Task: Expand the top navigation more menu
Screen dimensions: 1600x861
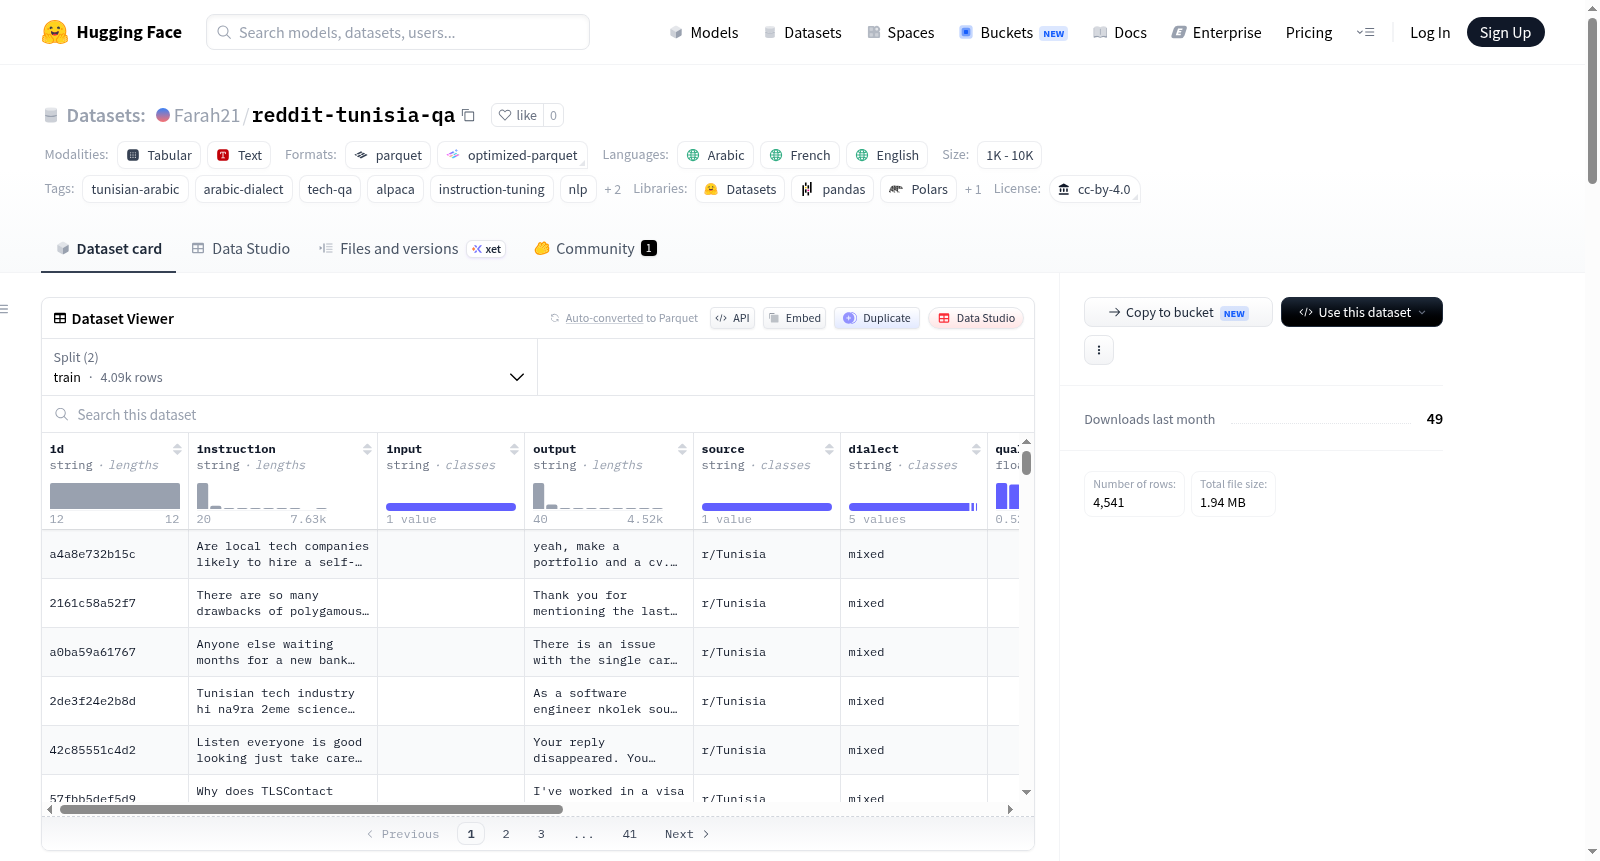Action: [x=1365, y=33]
